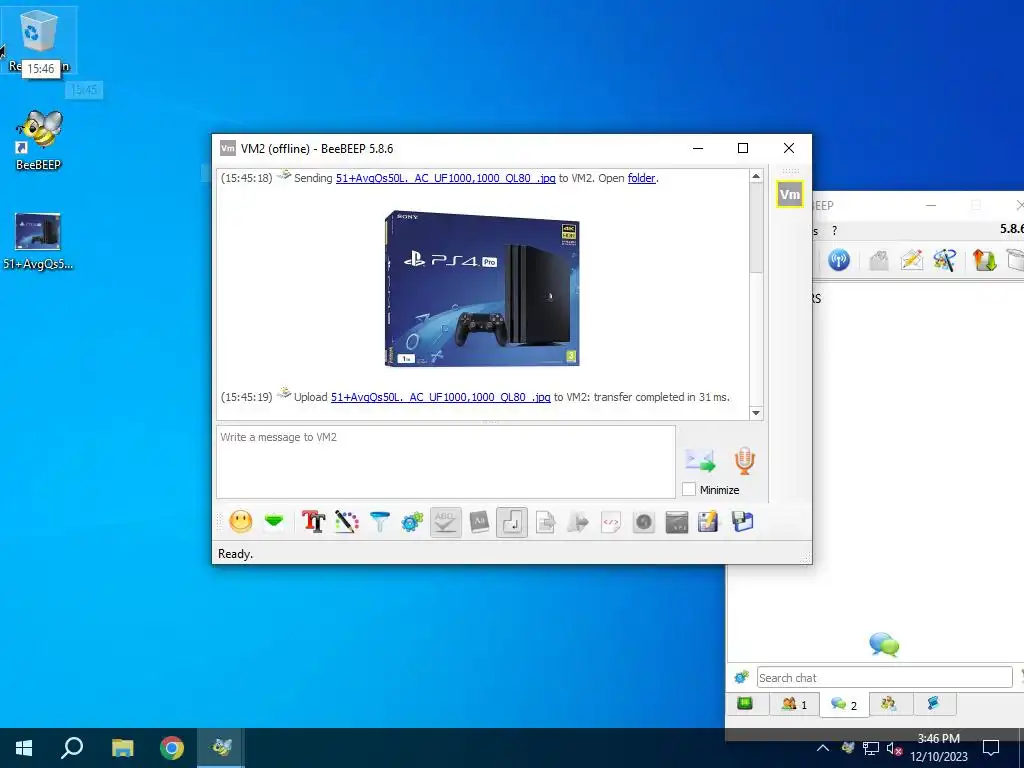1024x768 pixels.
Task: Open Windows Start menu
Action: pos(24,748)
